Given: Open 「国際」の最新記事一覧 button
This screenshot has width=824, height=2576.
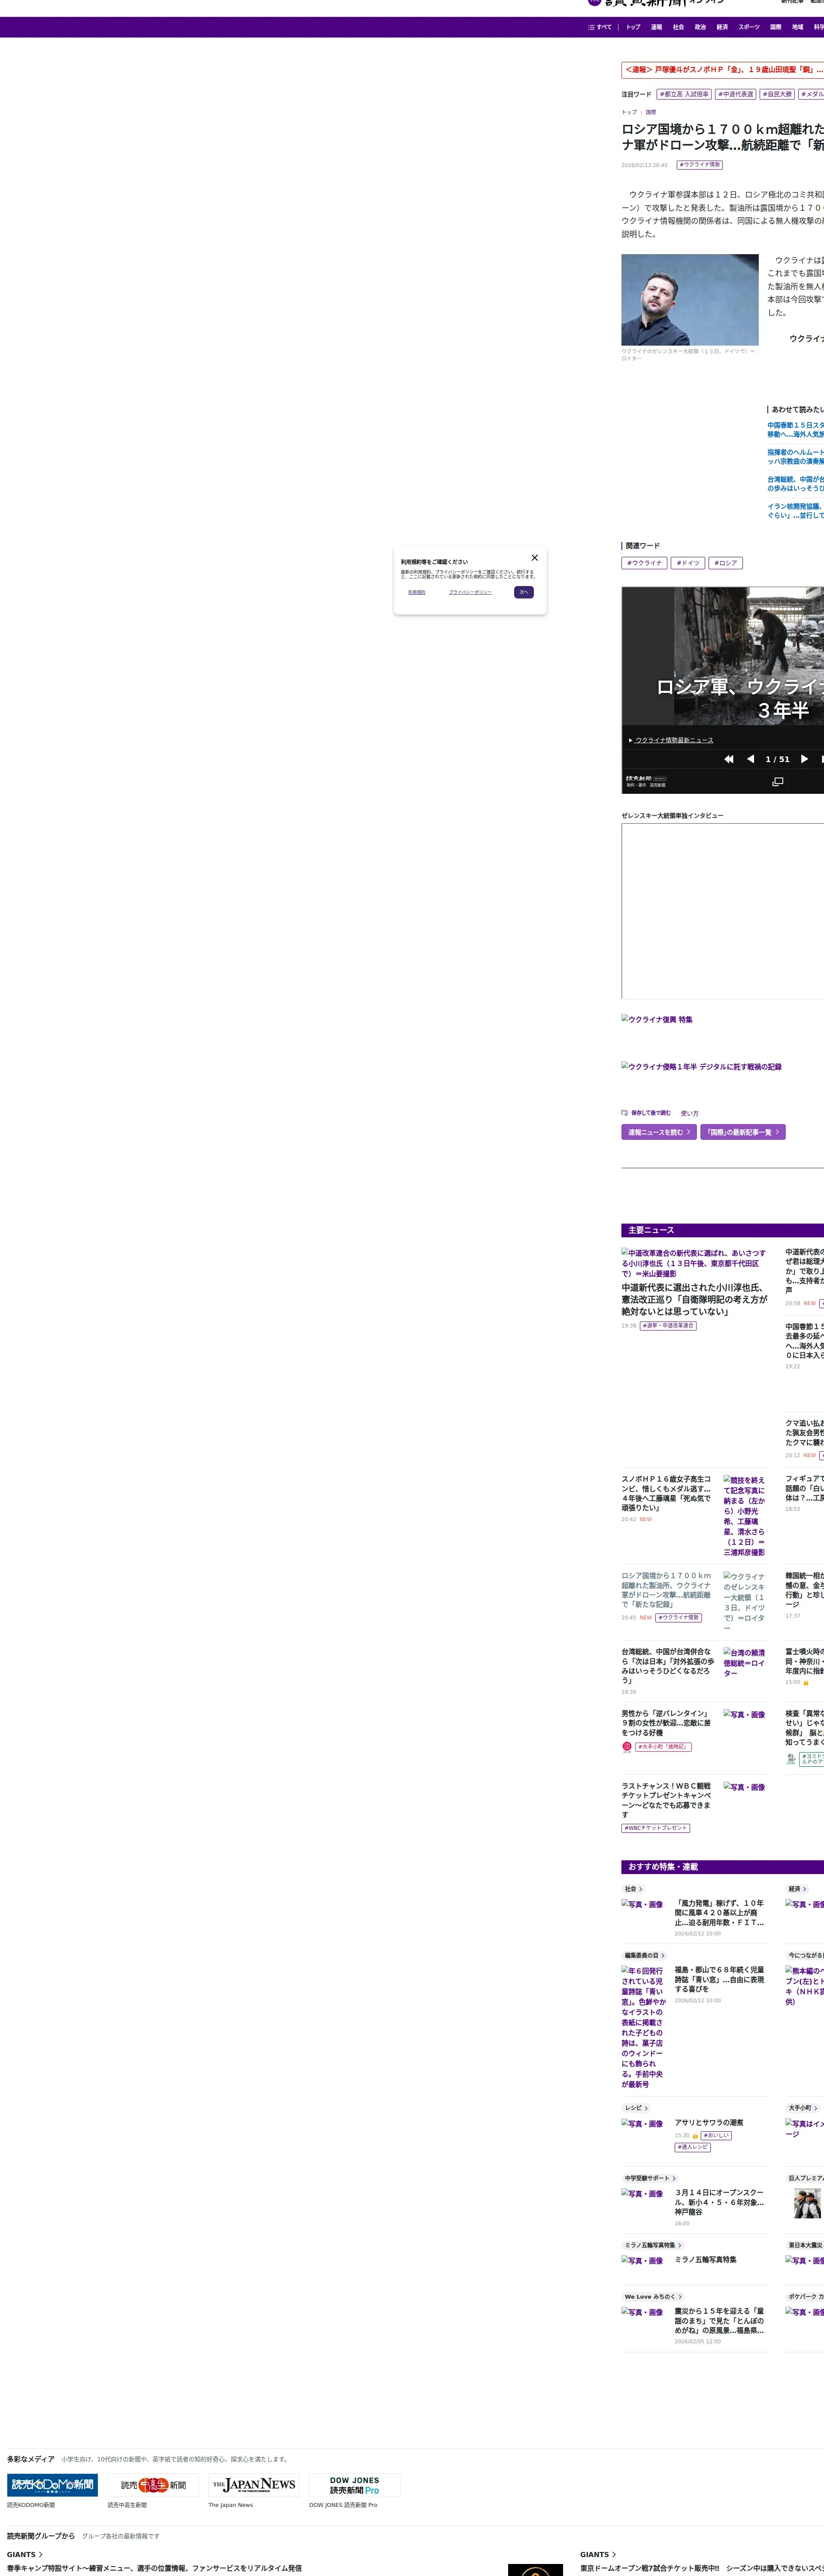Looking at the screenshot, I should (742, 1132).
